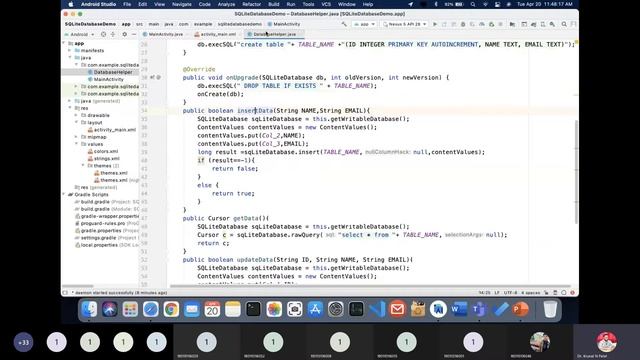
Task: Open Spotlight search in the menu bar
Action: tap(473, 4)
